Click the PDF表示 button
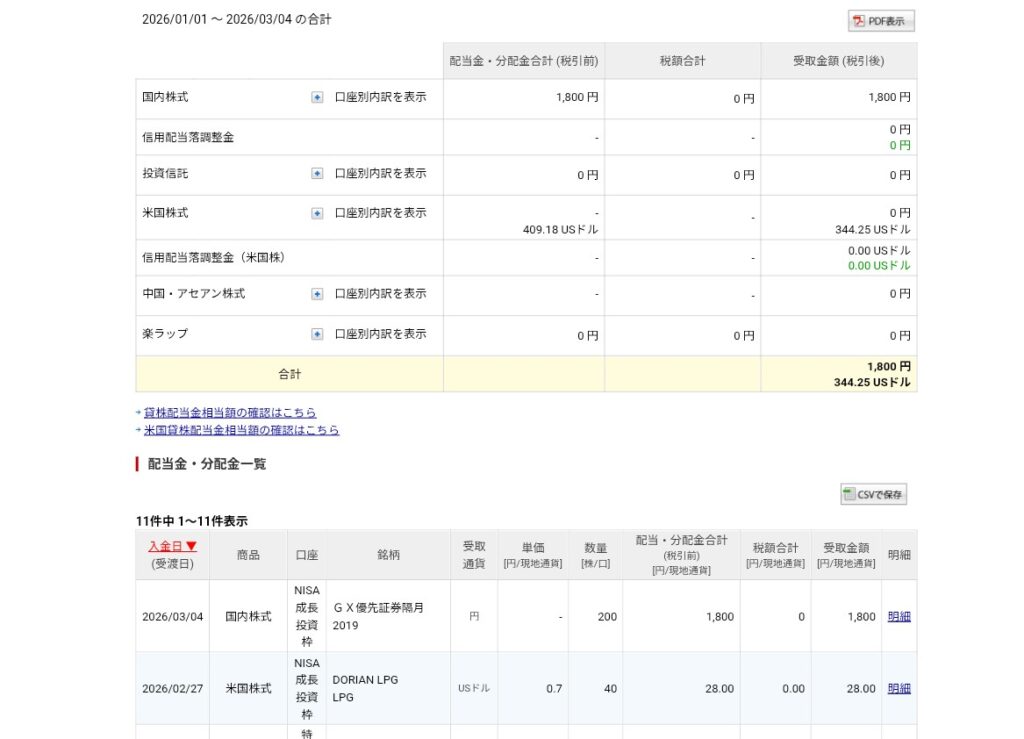The height and width of the screenshot is (739, 1024). coord(881,21)
